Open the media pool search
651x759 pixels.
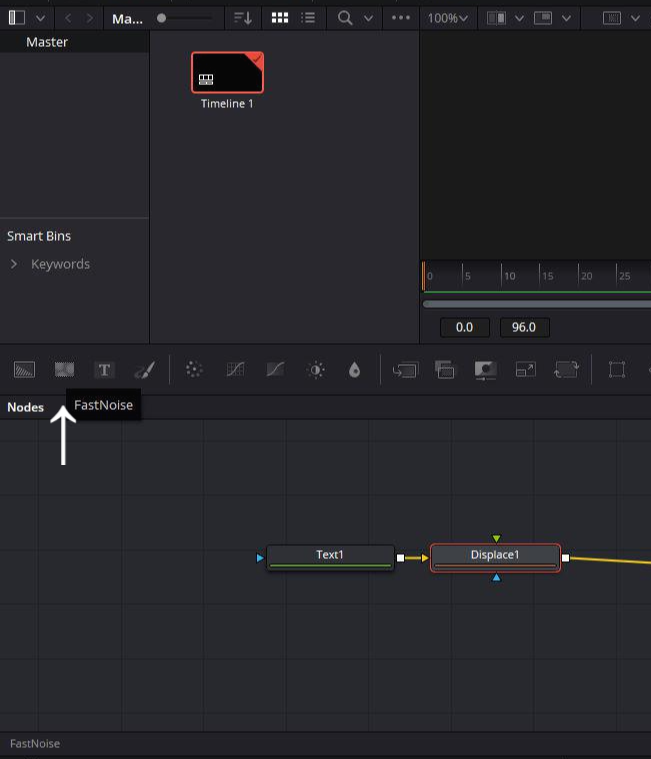345,18
